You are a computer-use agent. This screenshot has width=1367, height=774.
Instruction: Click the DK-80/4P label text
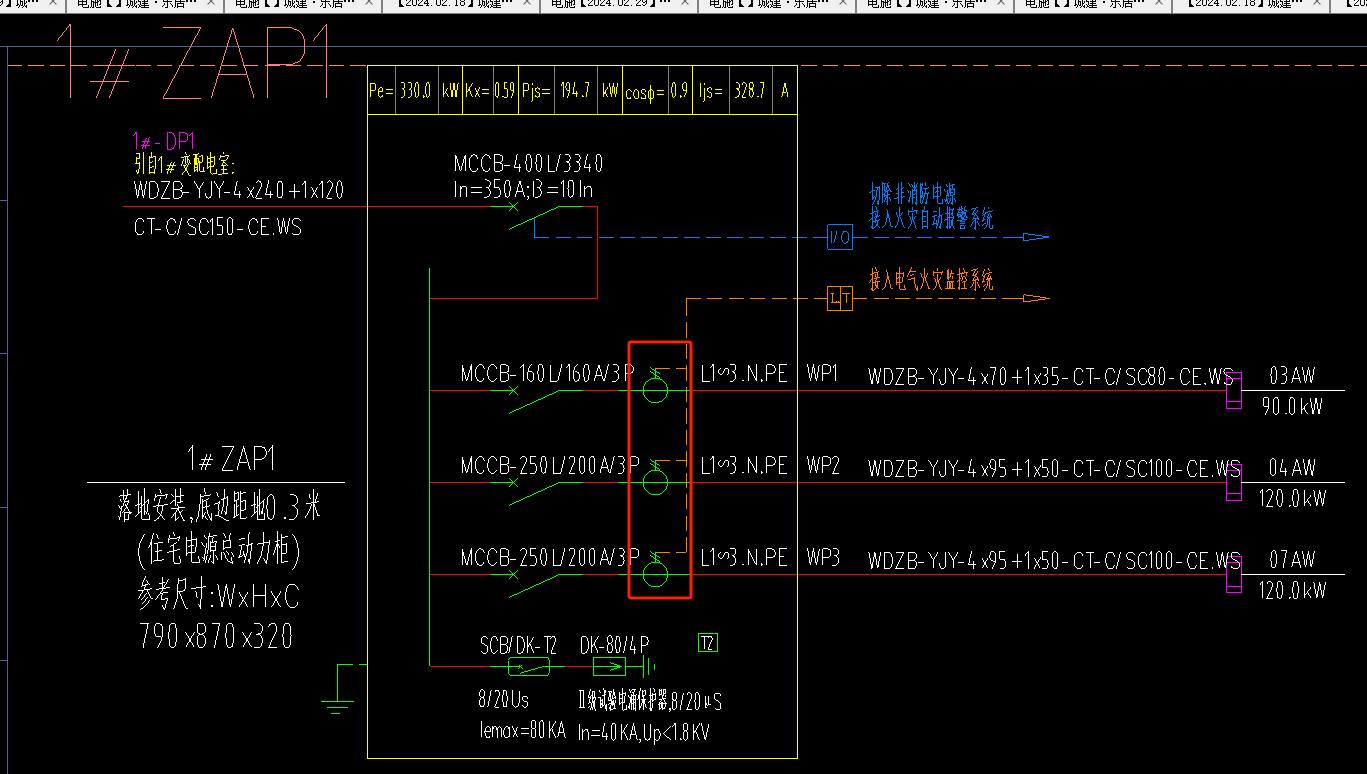tap(615, 646)
